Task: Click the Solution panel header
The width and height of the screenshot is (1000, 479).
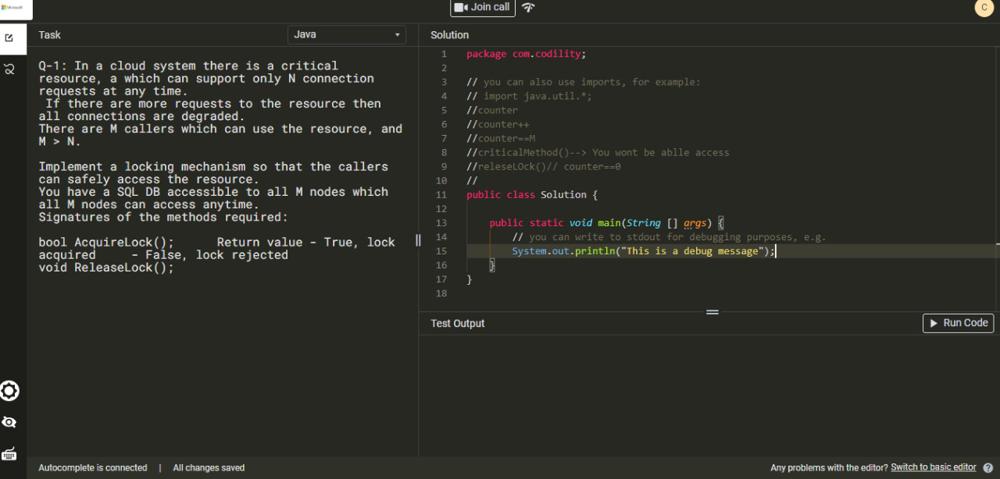Action: (450, 35)
